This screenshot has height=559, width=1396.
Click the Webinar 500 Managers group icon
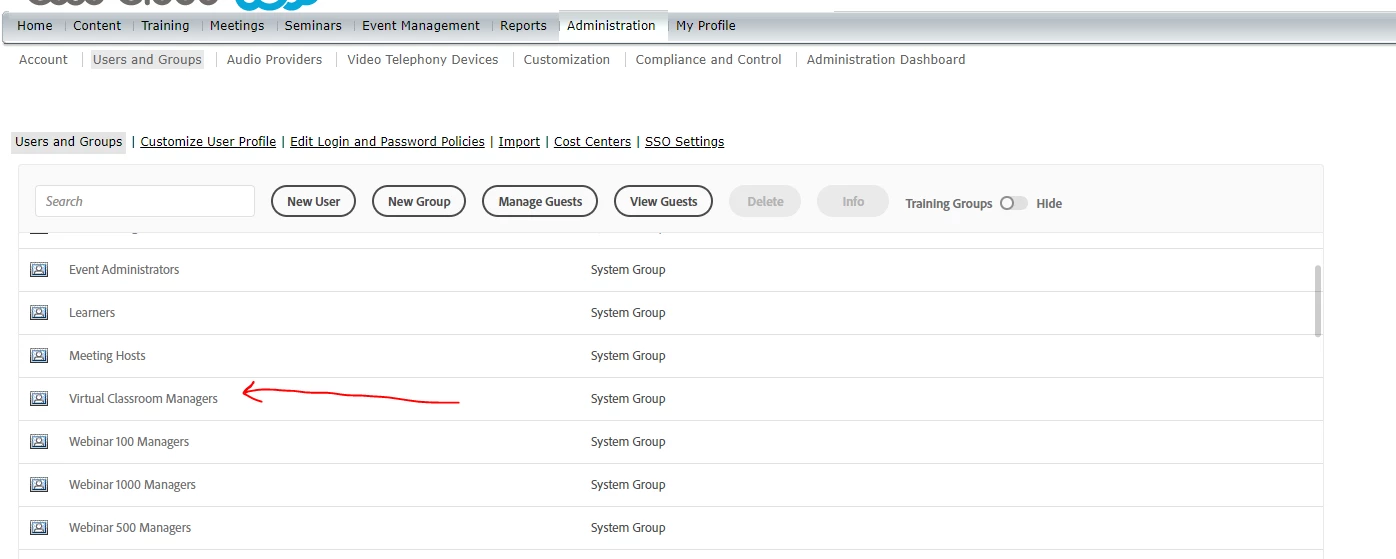pos(39,528)
